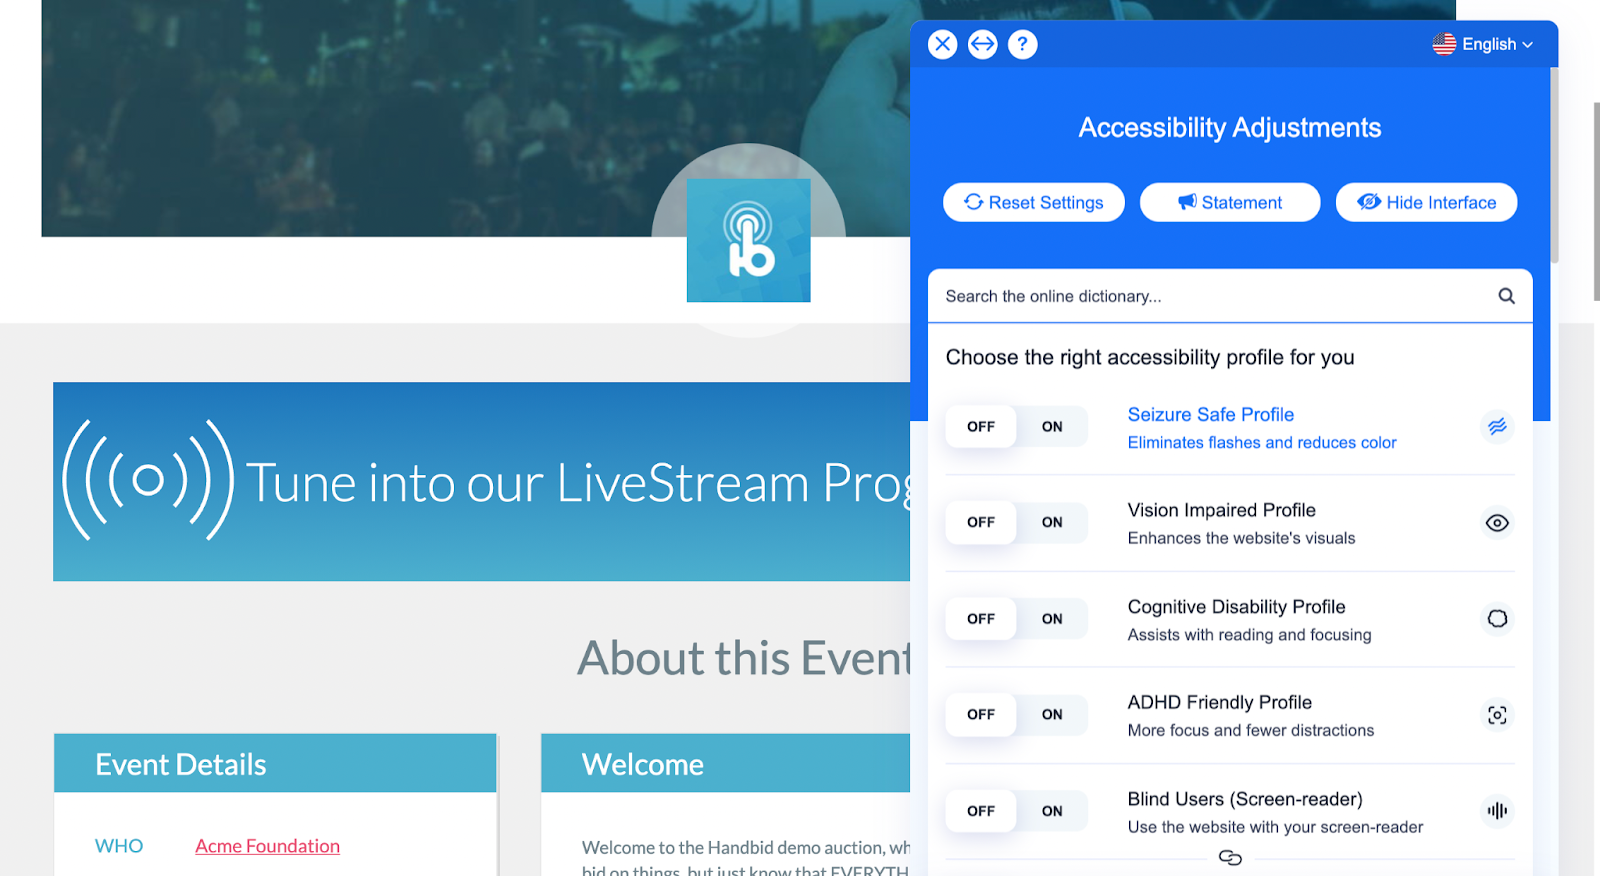Turn ON the Seizure Safe Profile
Image resolution: width=1600 pixels, height=876 pixels.
[1052, 427]
